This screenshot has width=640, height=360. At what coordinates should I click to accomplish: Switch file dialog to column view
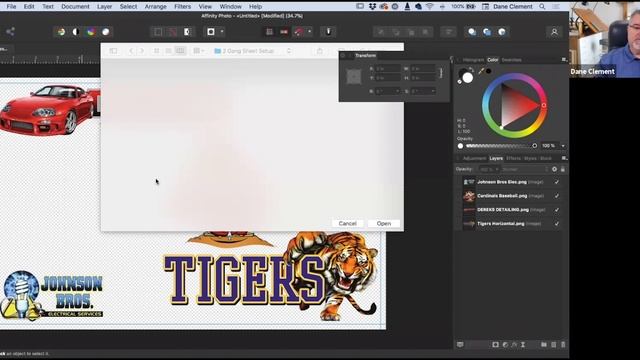click(180, 51)
